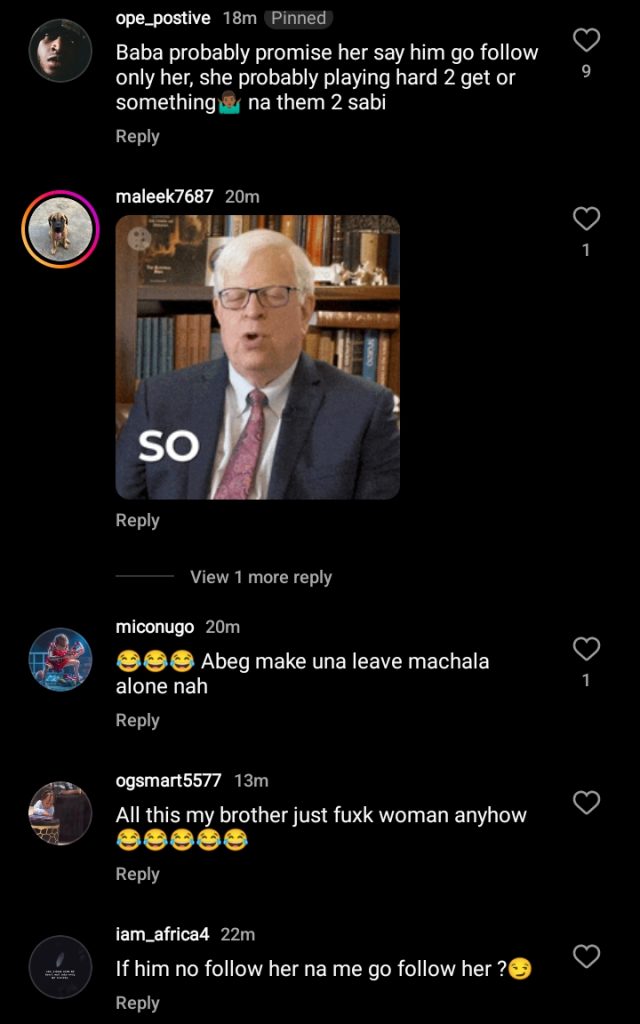Like ope_postive's pinned comment
This screenshot has width=640, height=1024.
(x=586, y=40)
